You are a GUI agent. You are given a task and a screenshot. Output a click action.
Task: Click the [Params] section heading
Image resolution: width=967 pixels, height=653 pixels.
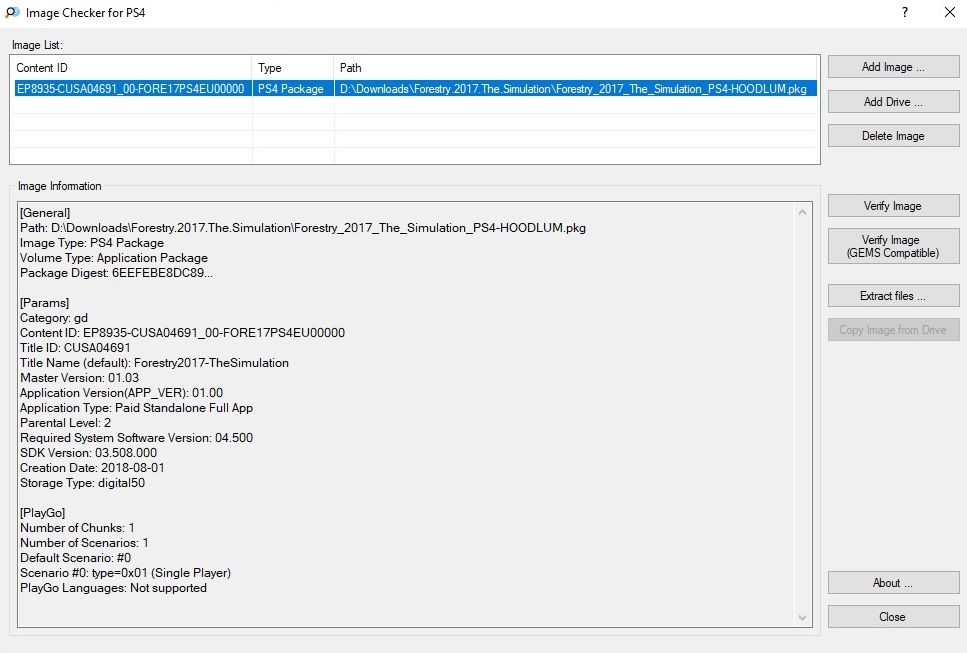pos(44,303)
